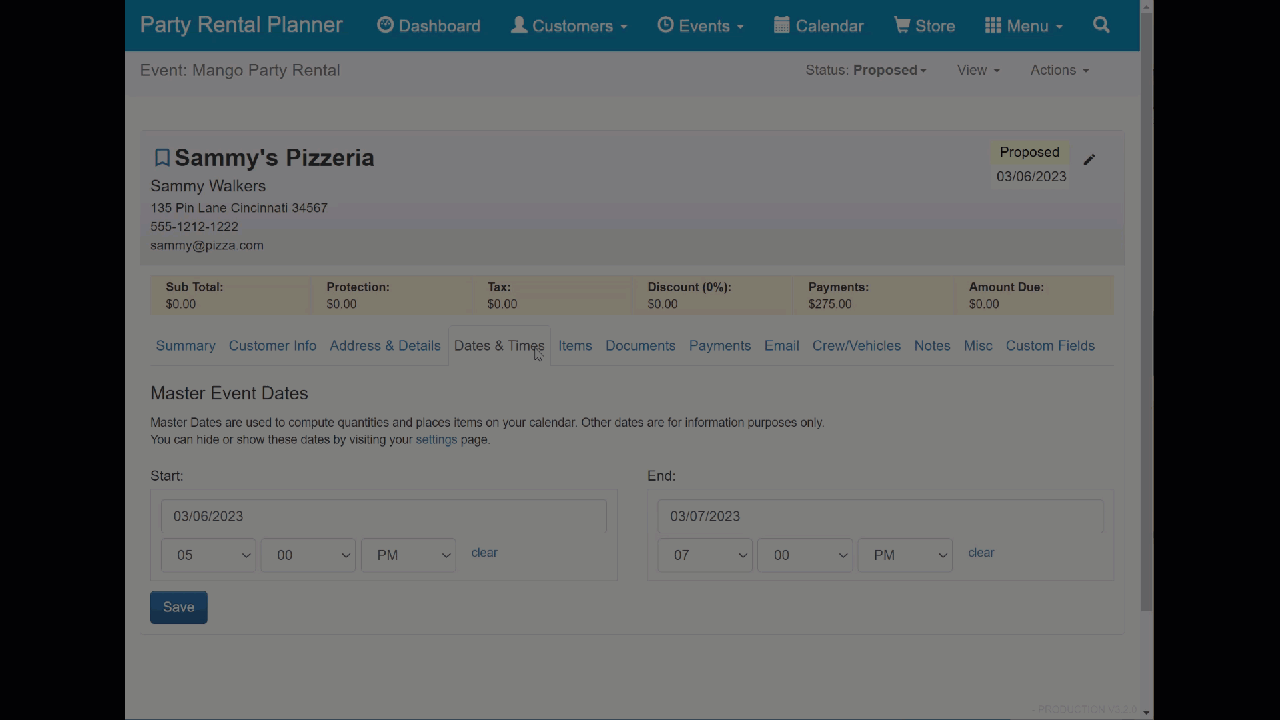Click the bookmark icon beside Sammy's Pizzeria

162,158
